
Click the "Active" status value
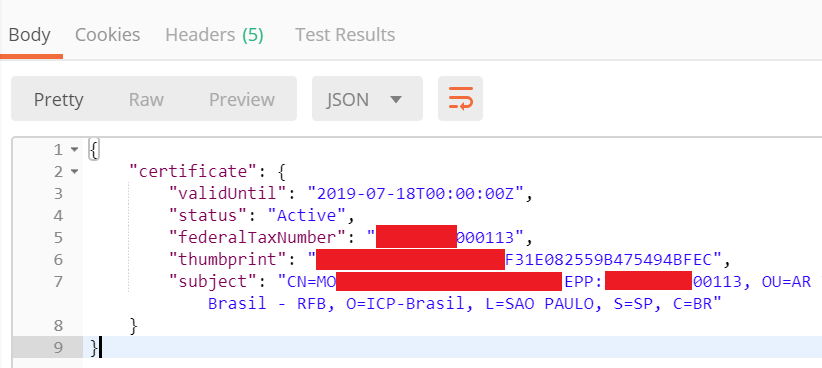point(307,215)
